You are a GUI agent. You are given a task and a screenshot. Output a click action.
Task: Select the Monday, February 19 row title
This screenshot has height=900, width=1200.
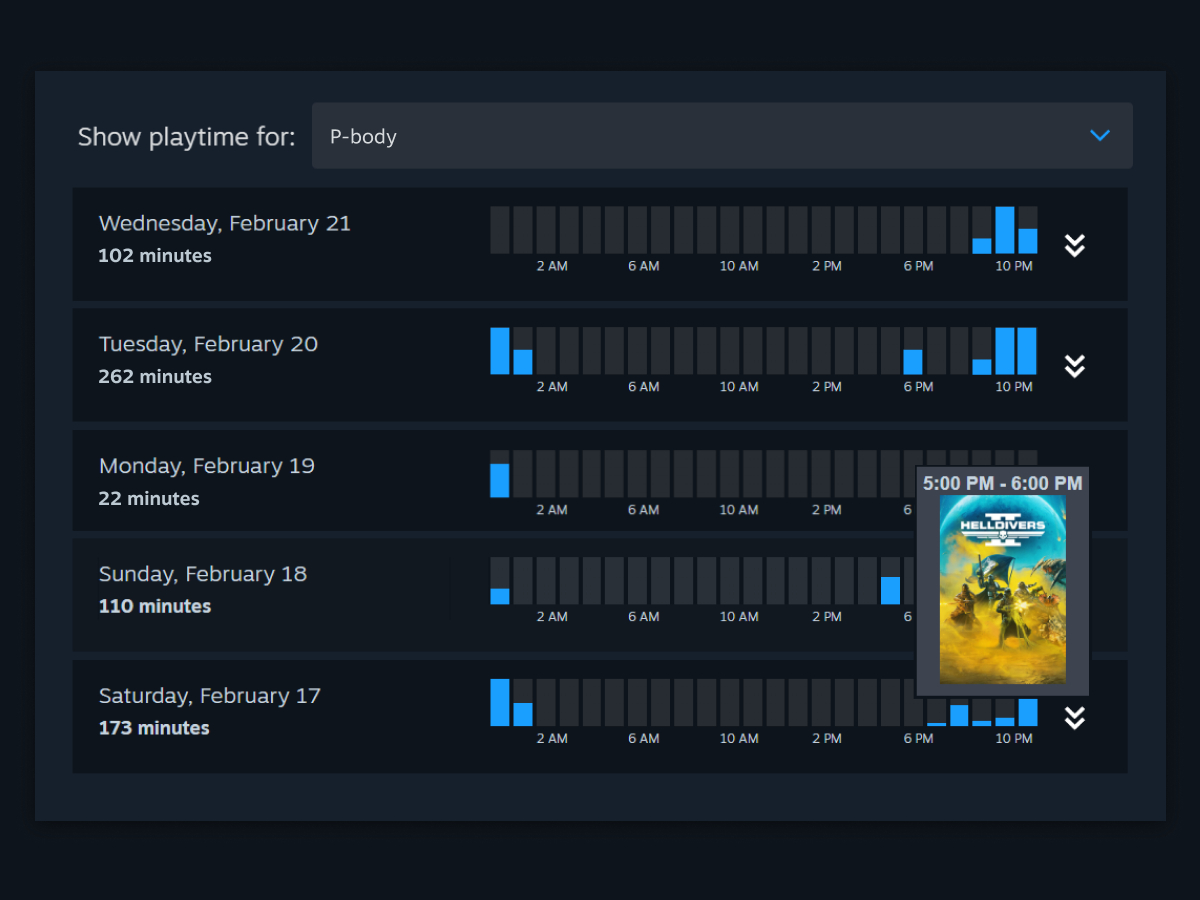[207, 466]
